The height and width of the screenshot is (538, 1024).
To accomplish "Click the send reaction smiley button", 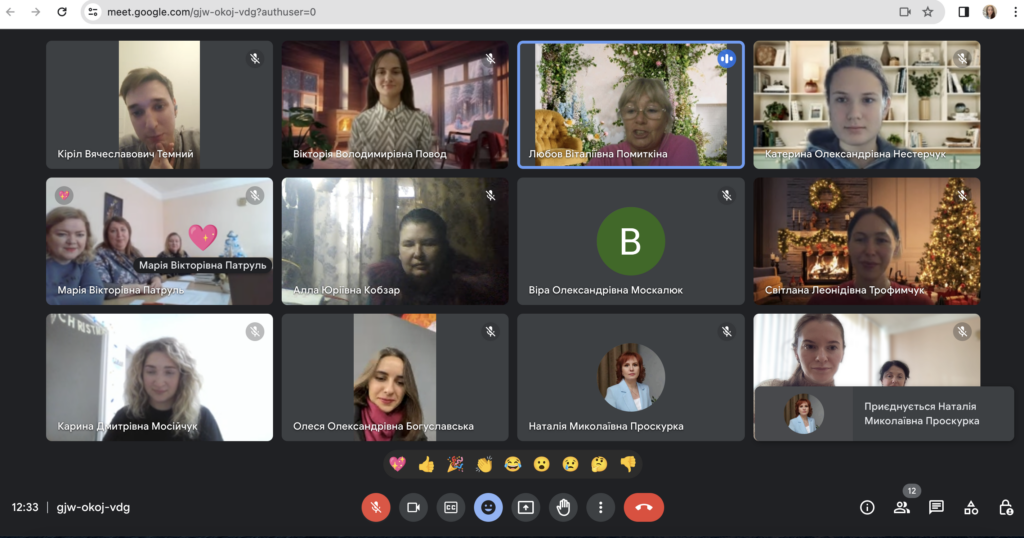I will click(x=488, y=507).
